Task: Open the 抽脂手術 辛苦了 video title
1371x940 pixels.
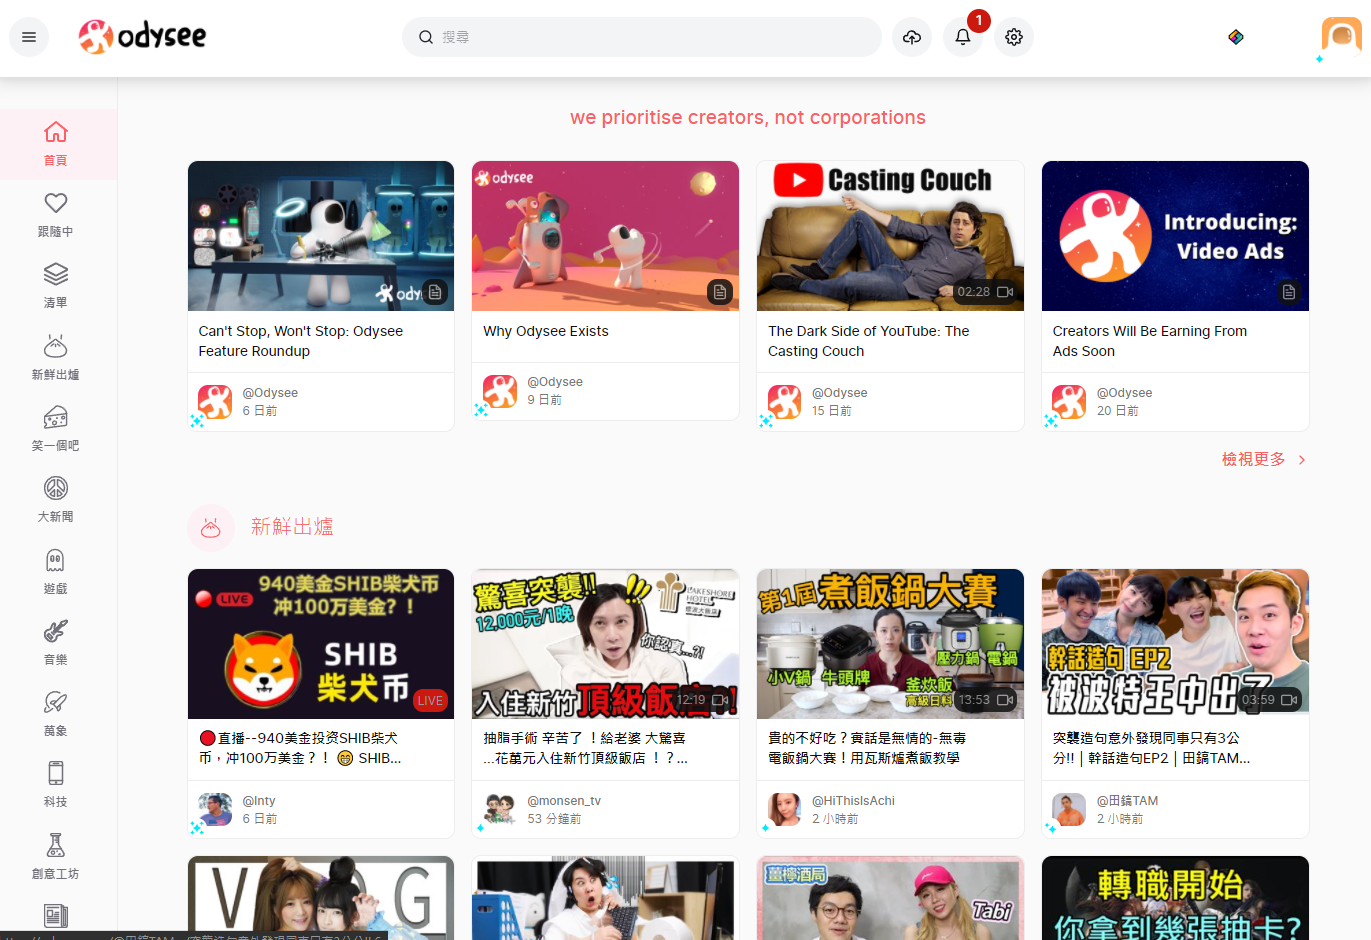Action: 586,748
